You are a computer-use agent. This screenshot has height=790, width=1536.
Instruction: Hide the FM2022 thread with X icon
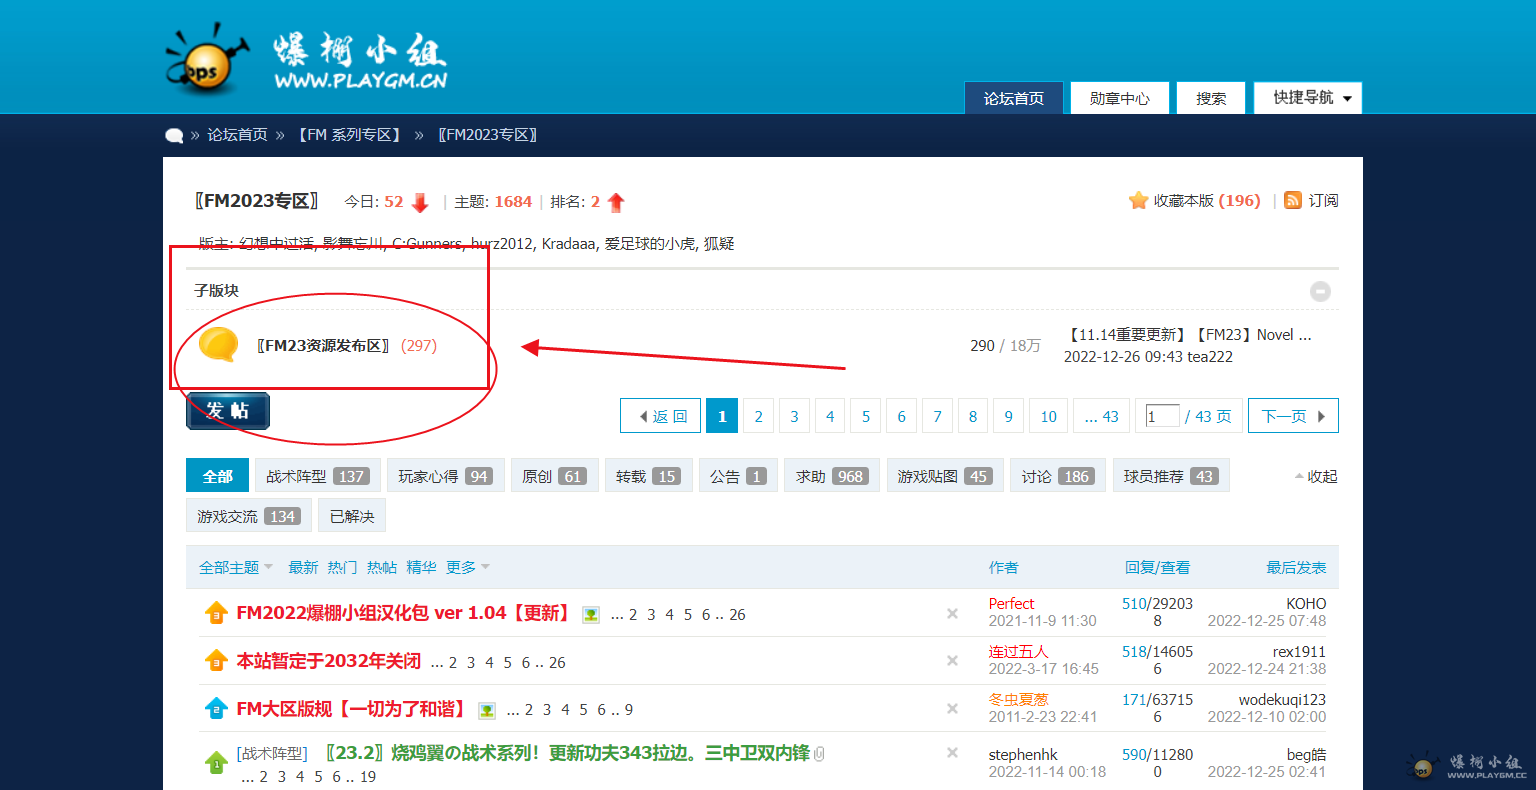(x=952, y=613)
